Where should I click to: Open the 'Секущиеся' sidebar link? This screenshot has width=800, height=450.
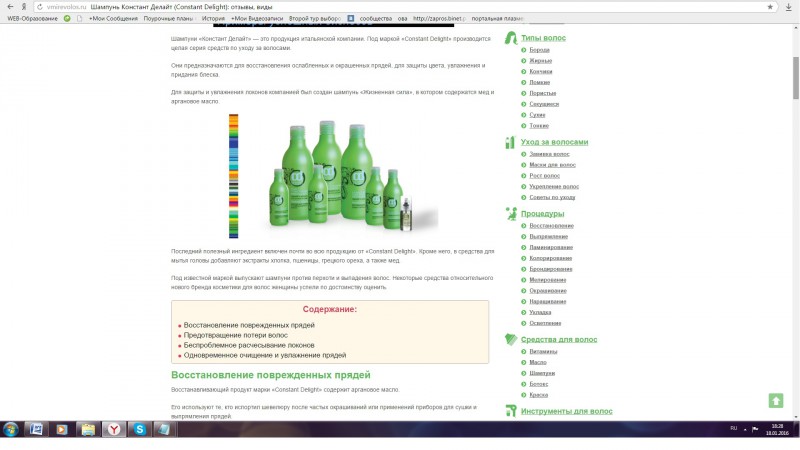(x=544, y=104)
